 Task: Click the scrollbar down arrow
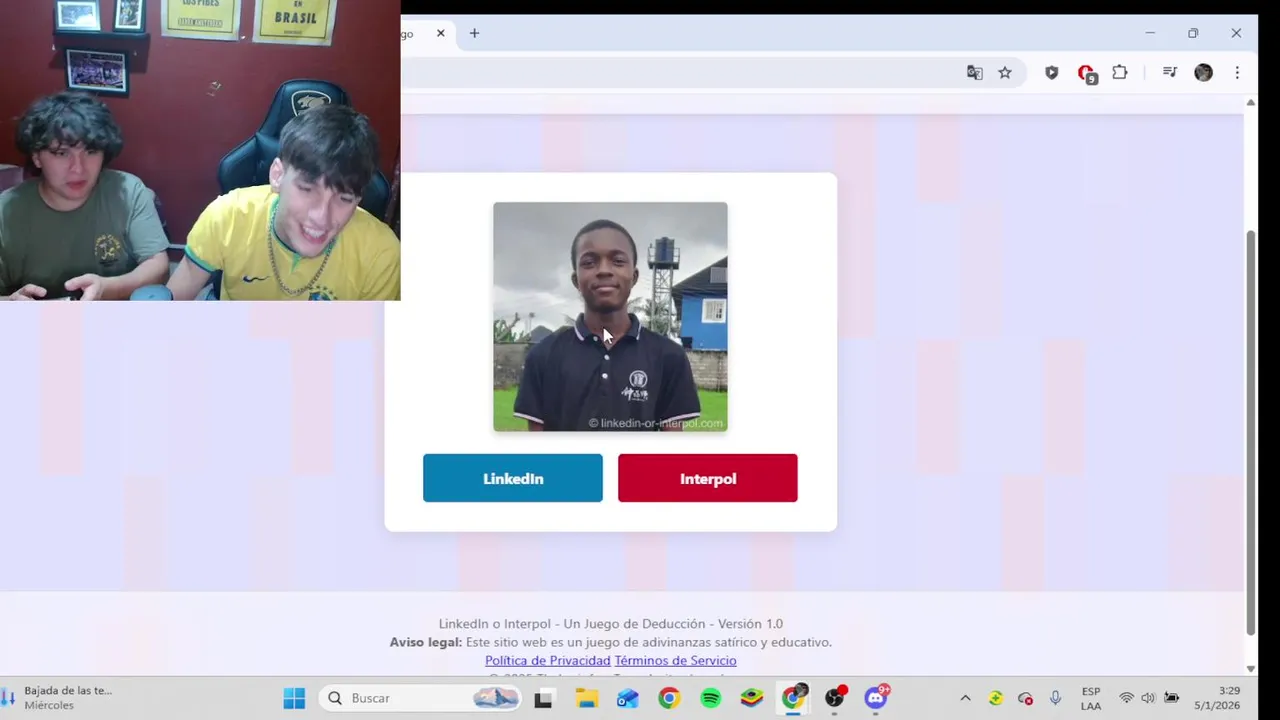[x=1250, y=668]
